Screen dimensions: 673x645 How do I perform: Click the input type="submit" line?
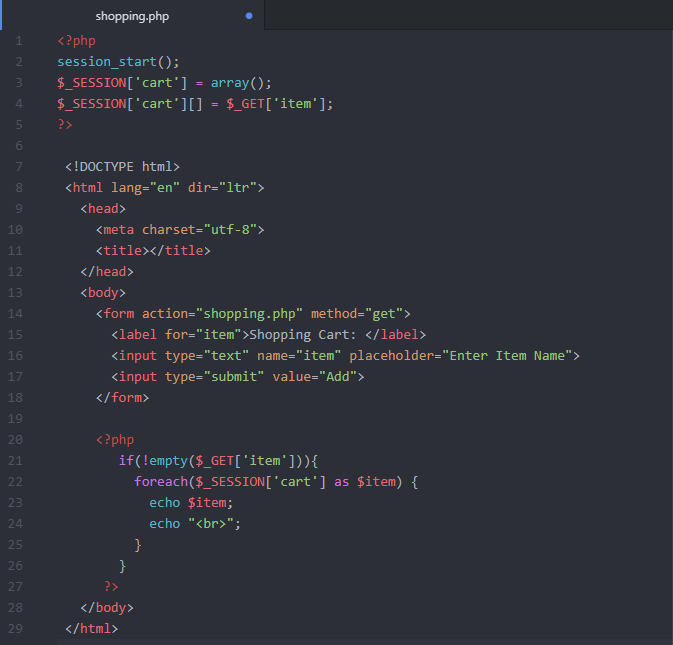click(238, 377)
